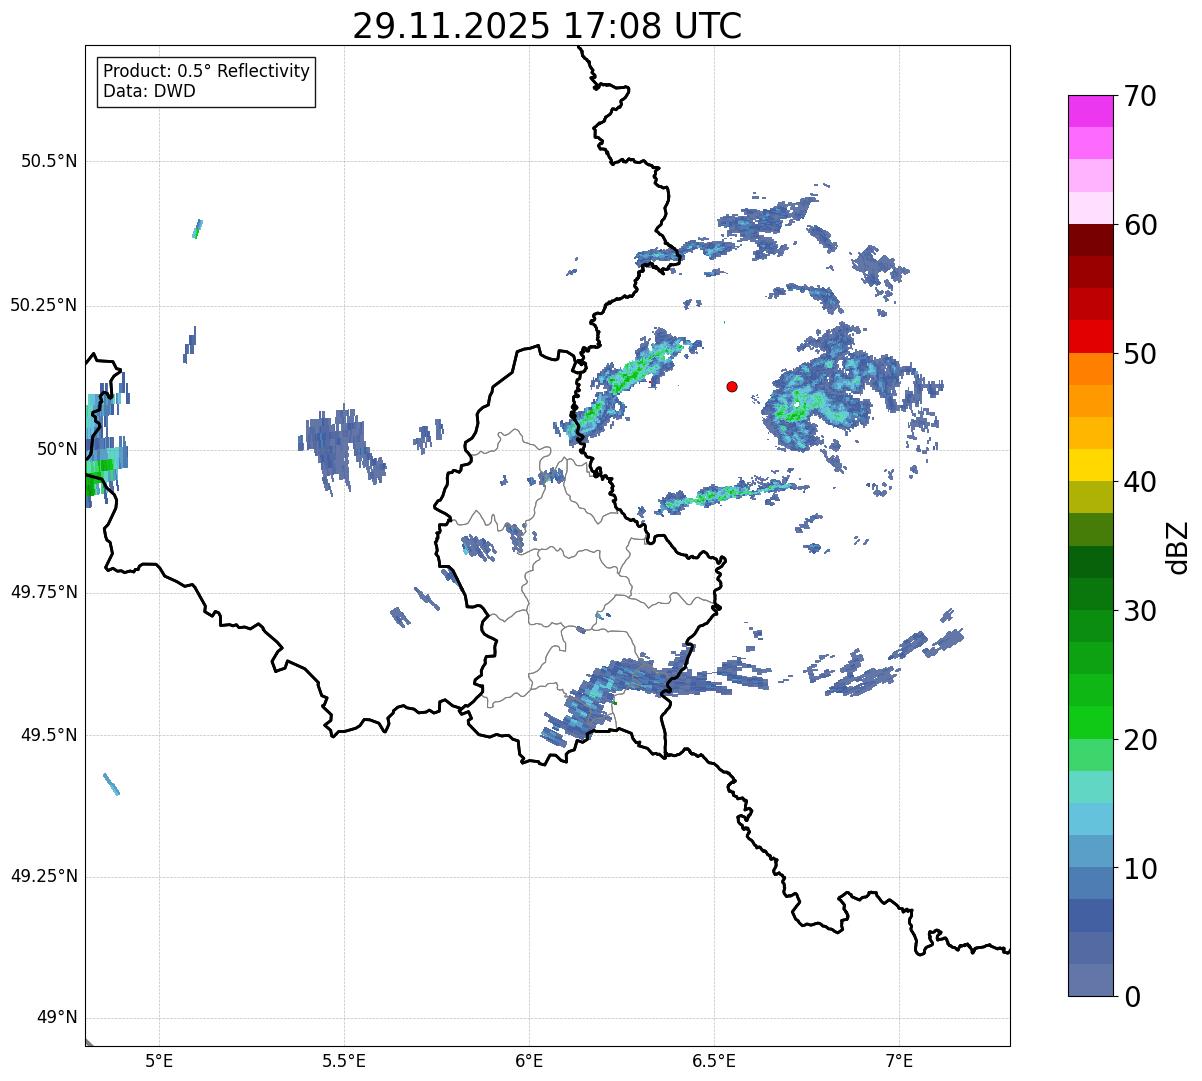Screen dimensions: 1202x1081
Task: Click the dBZ colorbar axis label
Action: point(1179,547)
